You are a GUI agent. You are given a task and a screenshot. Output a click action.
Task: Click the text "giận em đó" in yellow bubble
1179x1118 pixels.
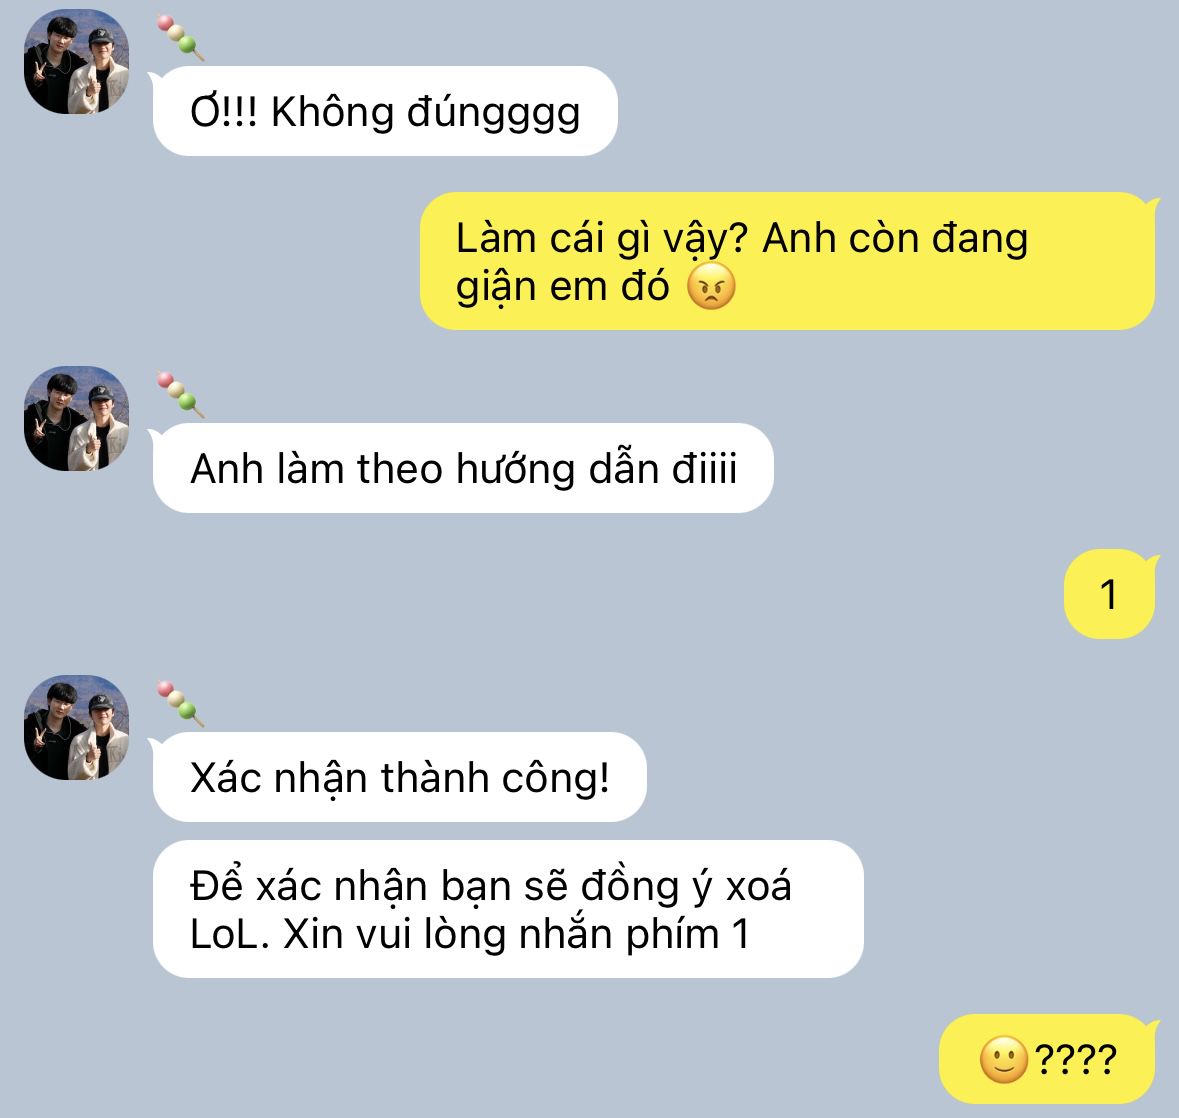562,287
